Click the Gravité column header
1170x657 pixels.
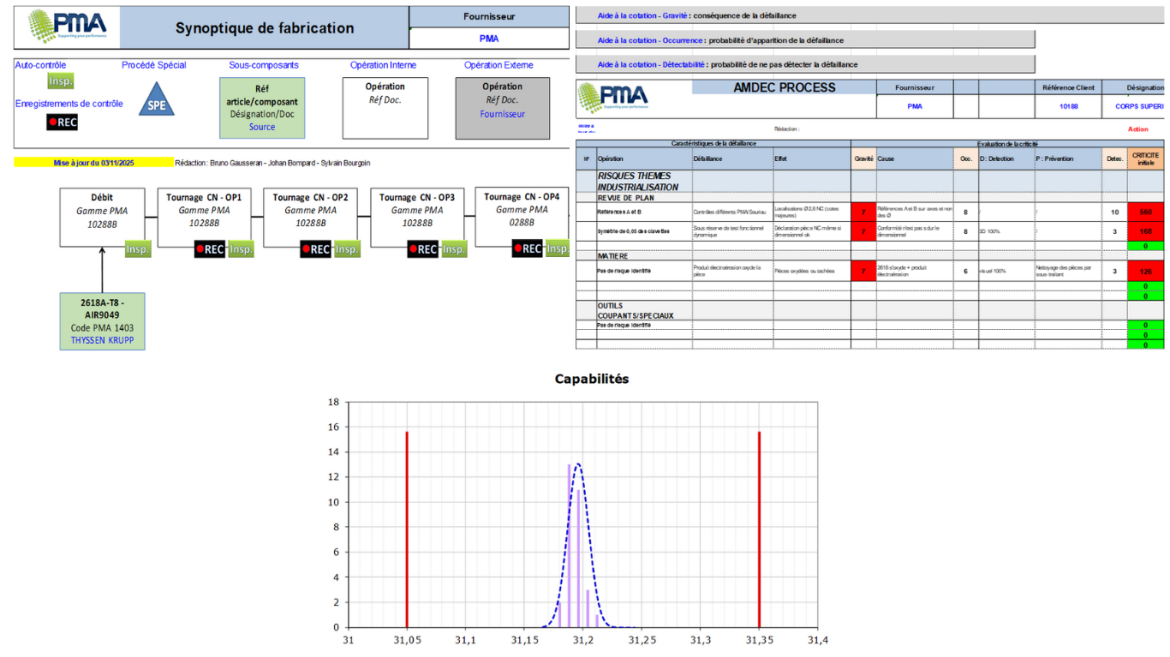tap(863, 158)
